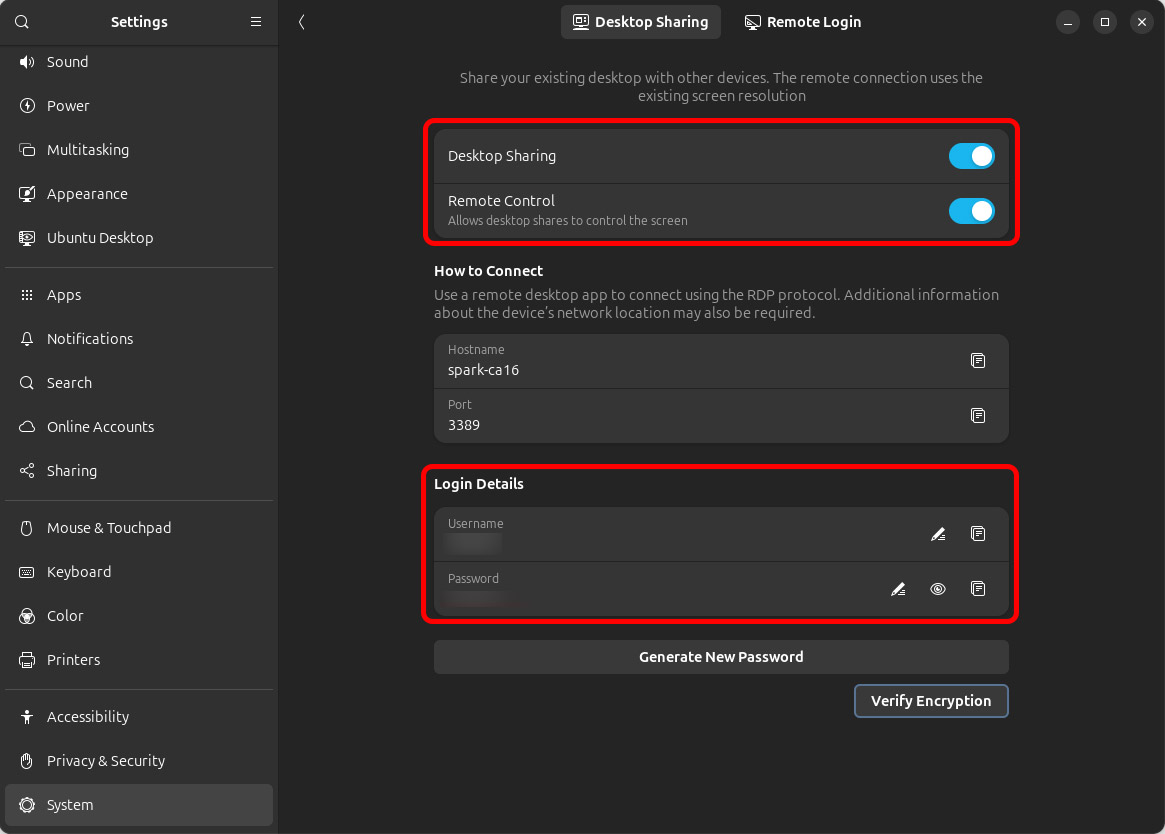The width and height of the screenshot is (1165, 834).
Task: Show the password using eye icon
Action: coord(938,589)
